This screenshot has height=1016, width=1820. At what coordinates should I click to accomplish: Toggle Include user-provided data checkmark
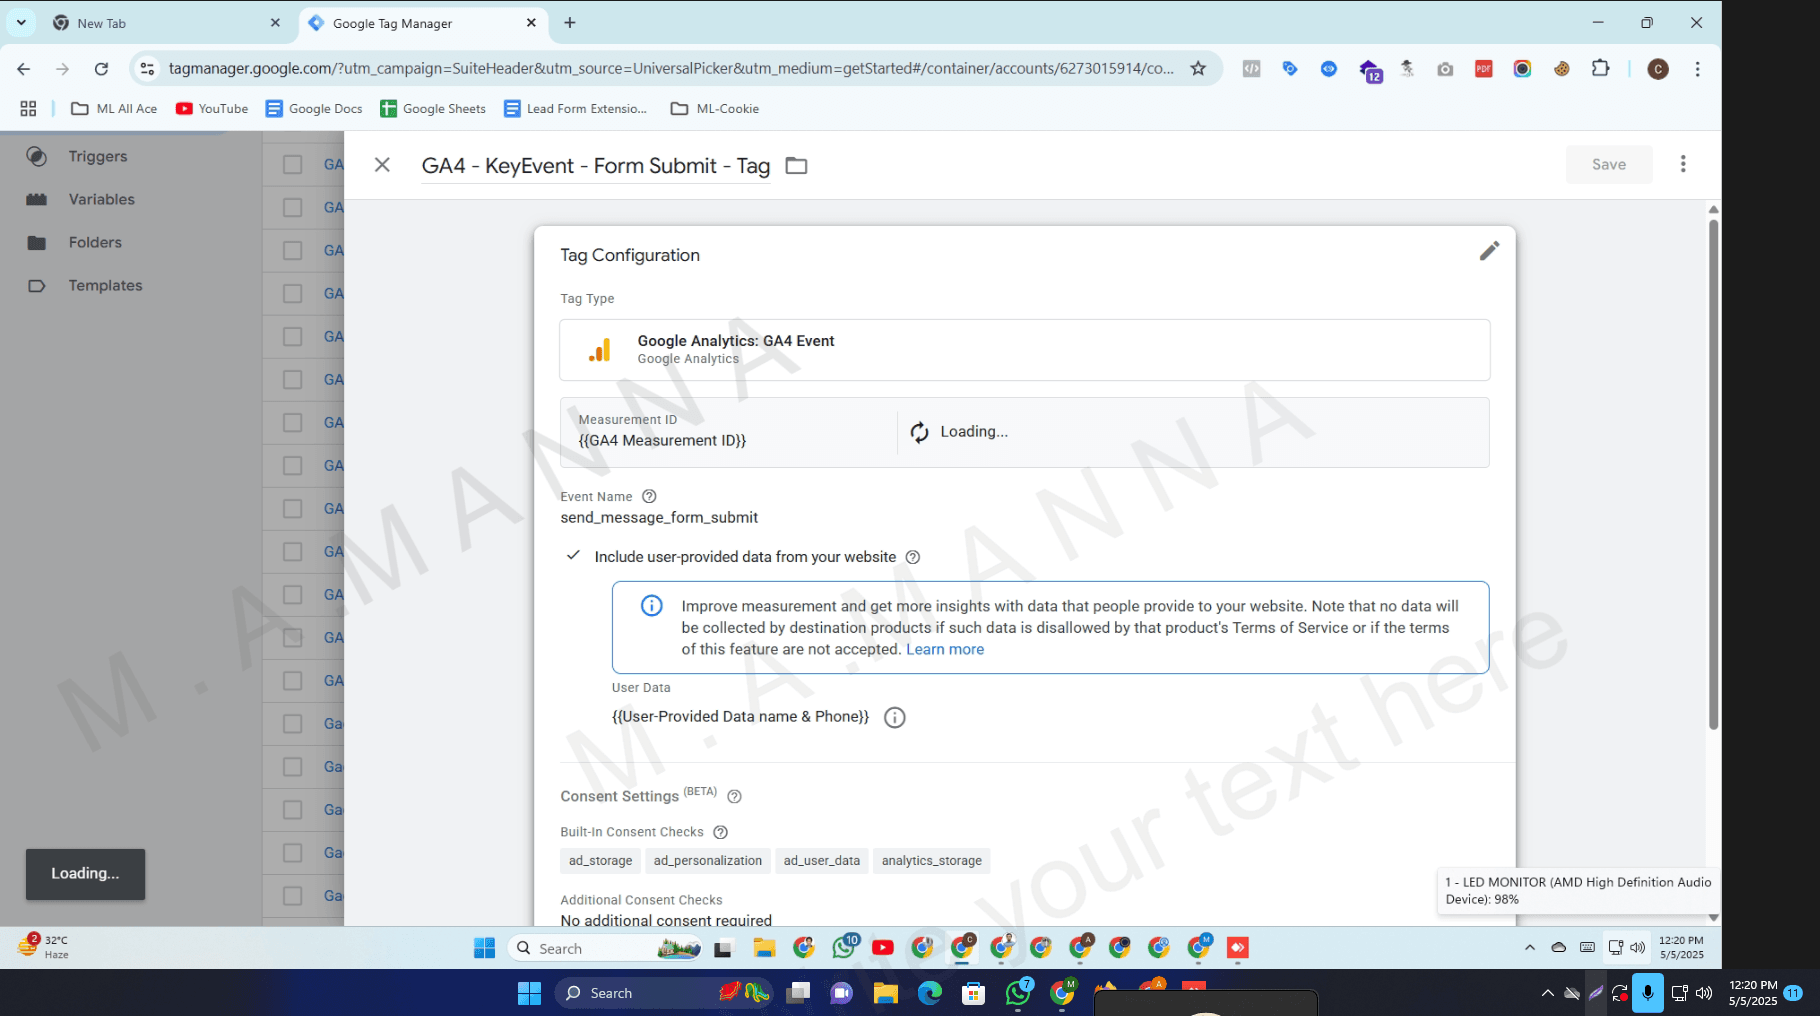coord(573,556)
